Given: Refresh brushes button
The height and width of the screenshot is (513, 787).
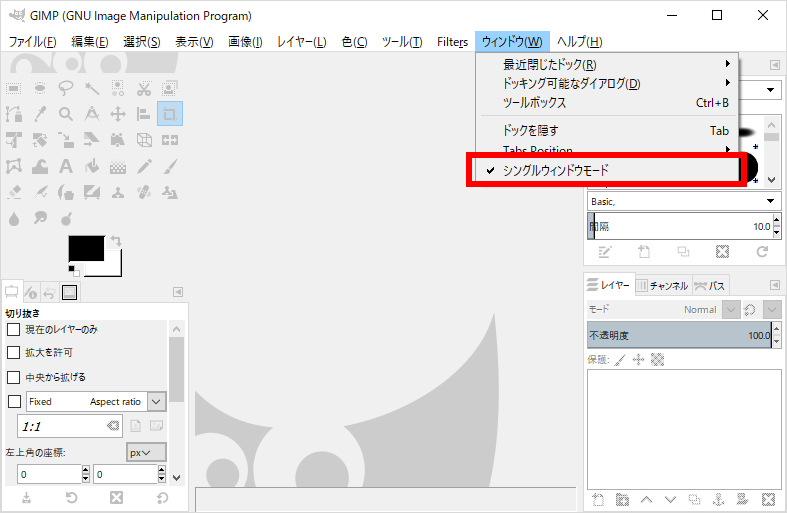Looking at the screenshot, I should [762, 251].
